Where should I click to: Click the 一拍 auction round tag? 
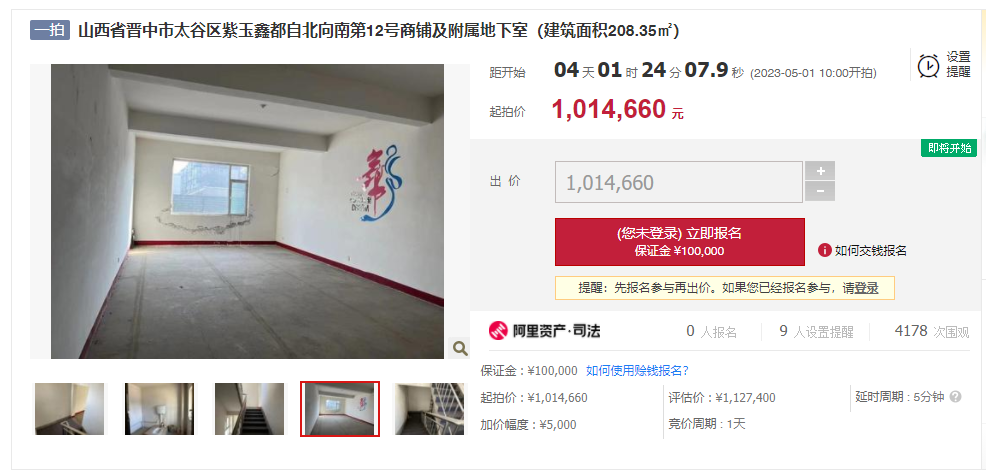(x=50, y=30)
